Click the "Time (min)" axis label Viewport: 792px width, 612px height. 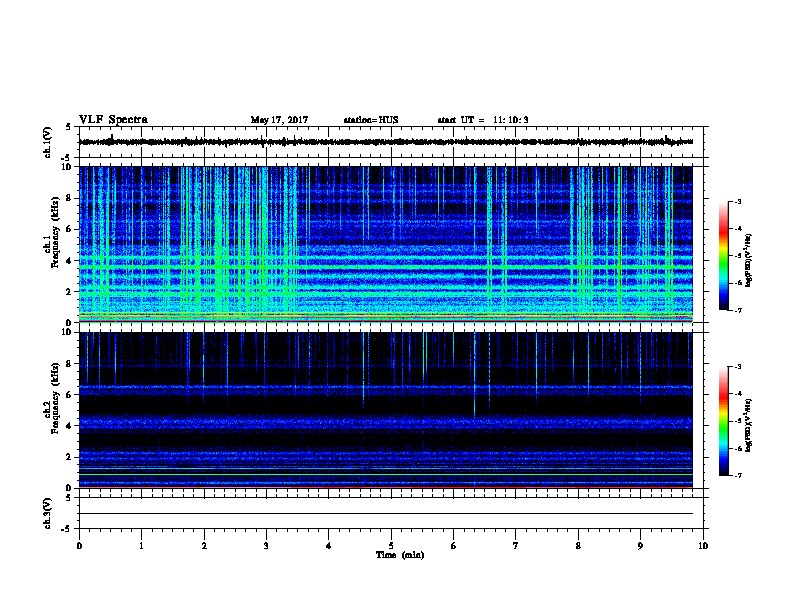400,555
